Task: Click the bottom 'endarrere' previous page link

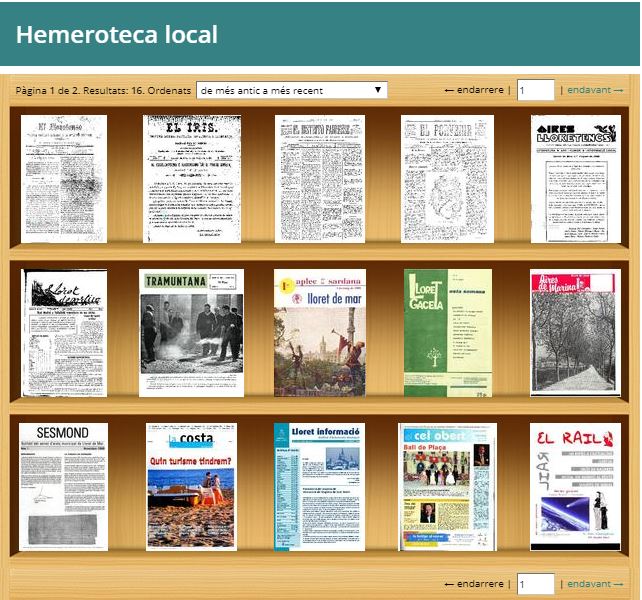Action: click(x=474, y=584)
